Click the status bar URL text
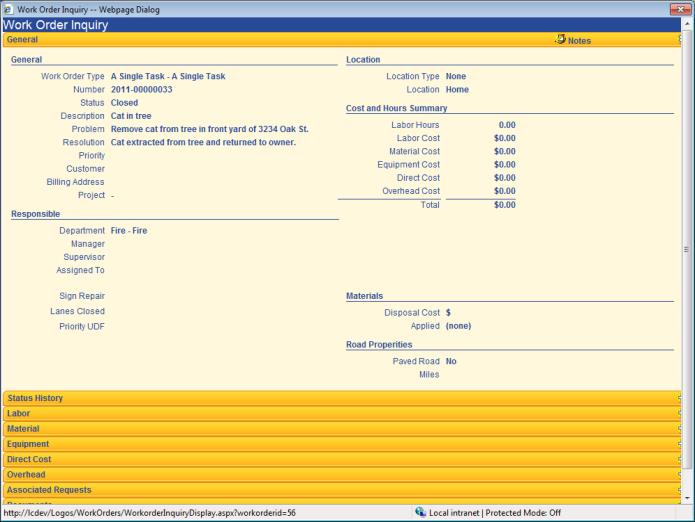This screenshot has width=695, height=522. pos(150,512)
